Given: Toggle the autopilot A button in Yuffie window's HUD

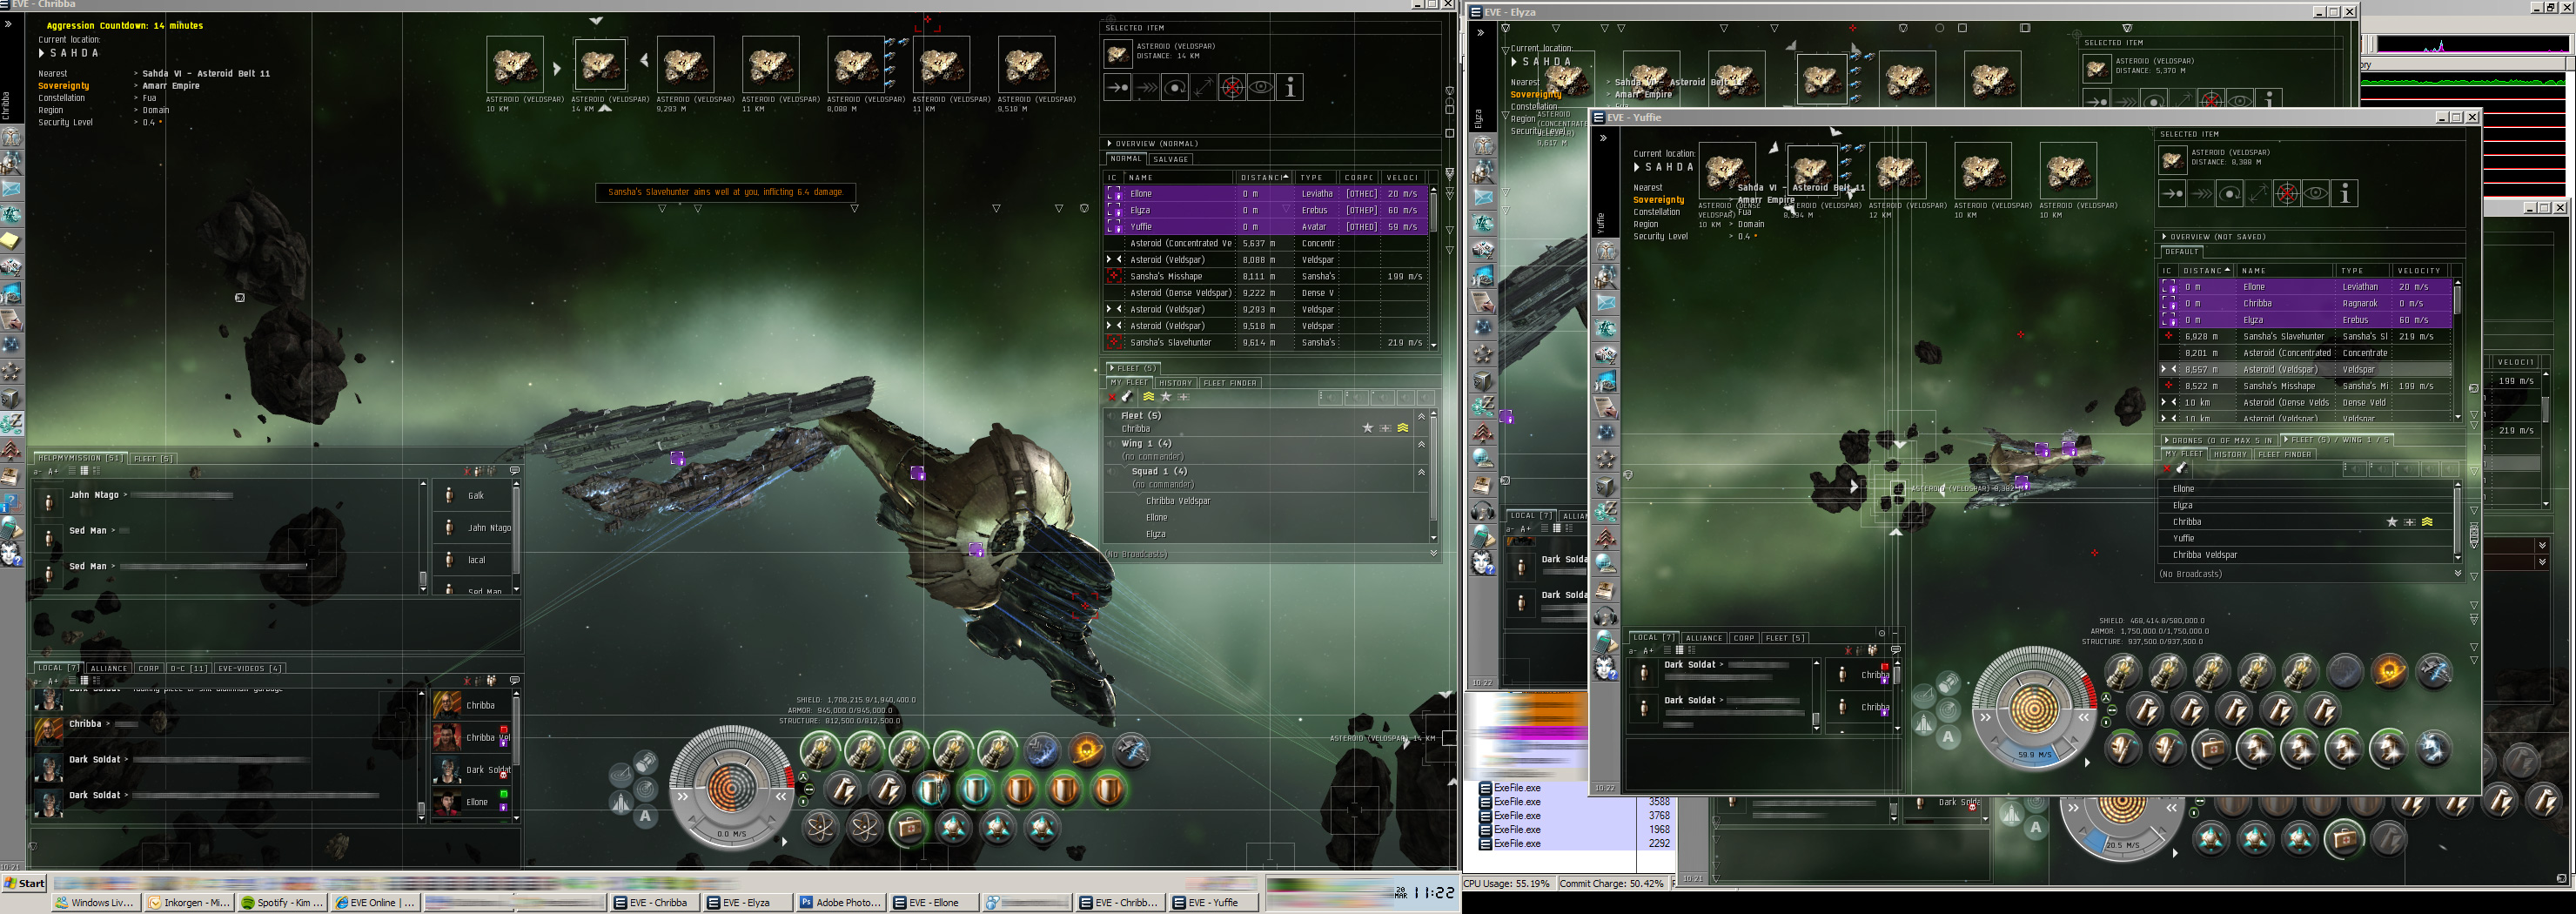Looking at the screenshot, I should tap(1948, 737).
